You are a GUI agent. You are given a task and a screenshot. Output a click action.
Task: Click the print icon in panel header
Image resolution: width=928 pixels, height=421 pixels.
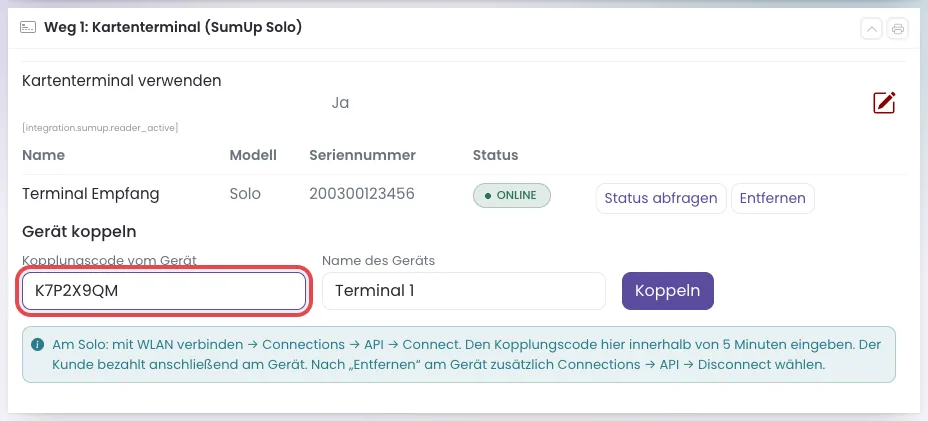coord(897,28)
